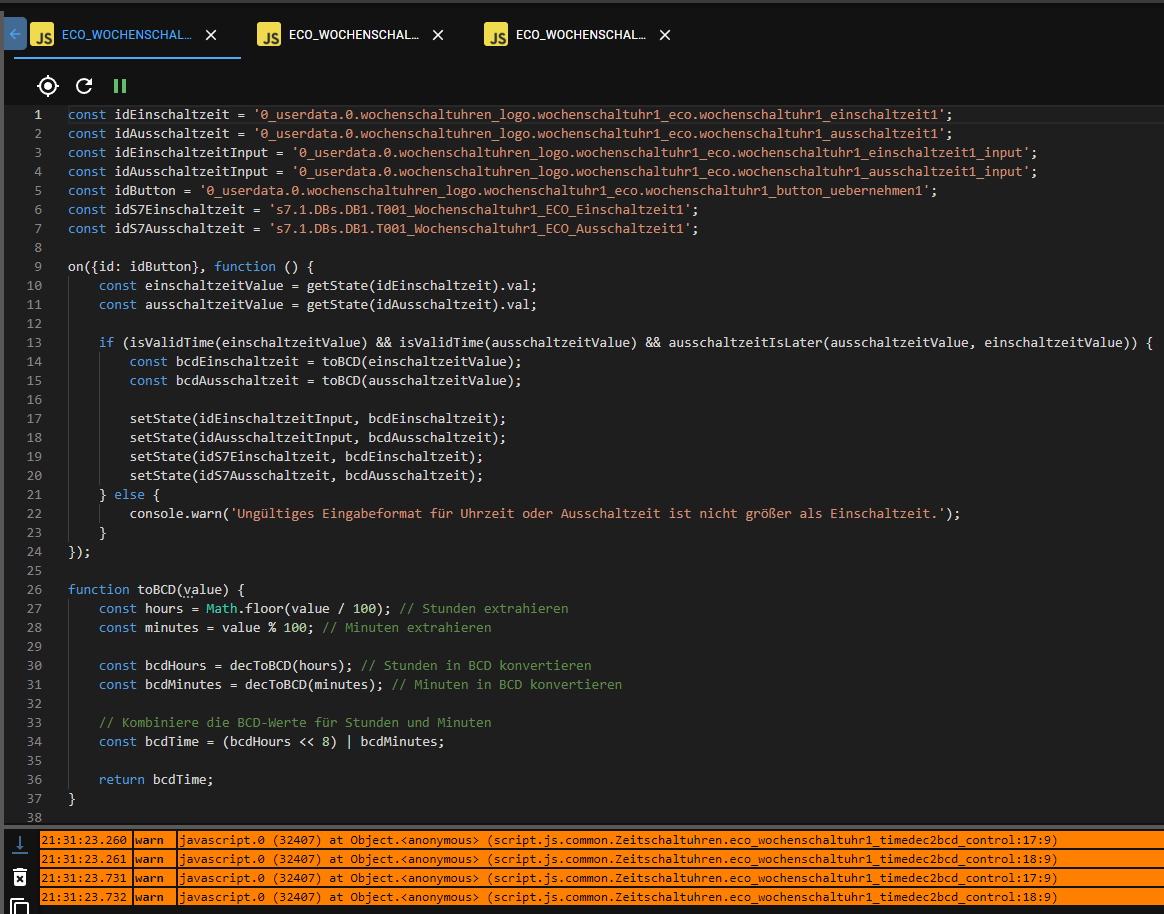Close the first ECO_WOCHENSCHAL tab
1164x914 pixels.
click(x=211, y=34)
